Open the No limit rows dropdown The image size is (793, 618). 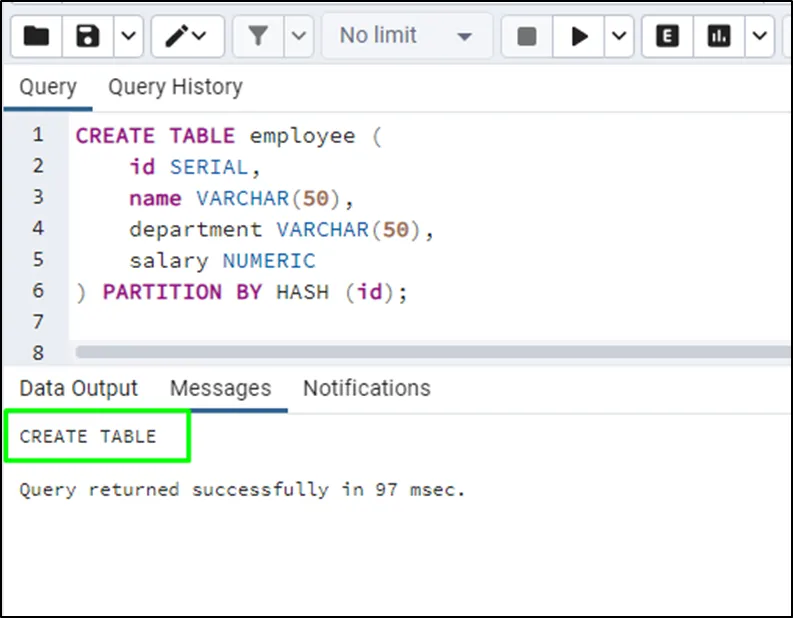click(x=405, y=37)
